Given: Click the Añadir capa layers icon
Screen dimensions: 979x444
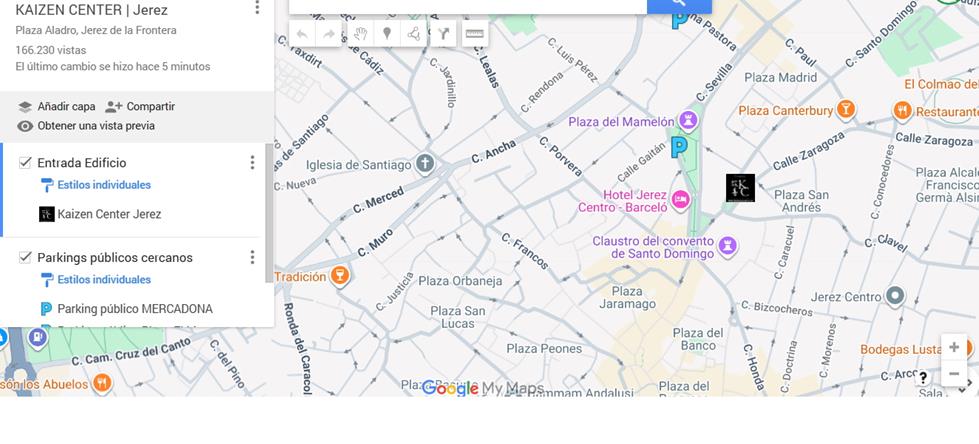Looking at the screenshot, I should tap(25, 107).
